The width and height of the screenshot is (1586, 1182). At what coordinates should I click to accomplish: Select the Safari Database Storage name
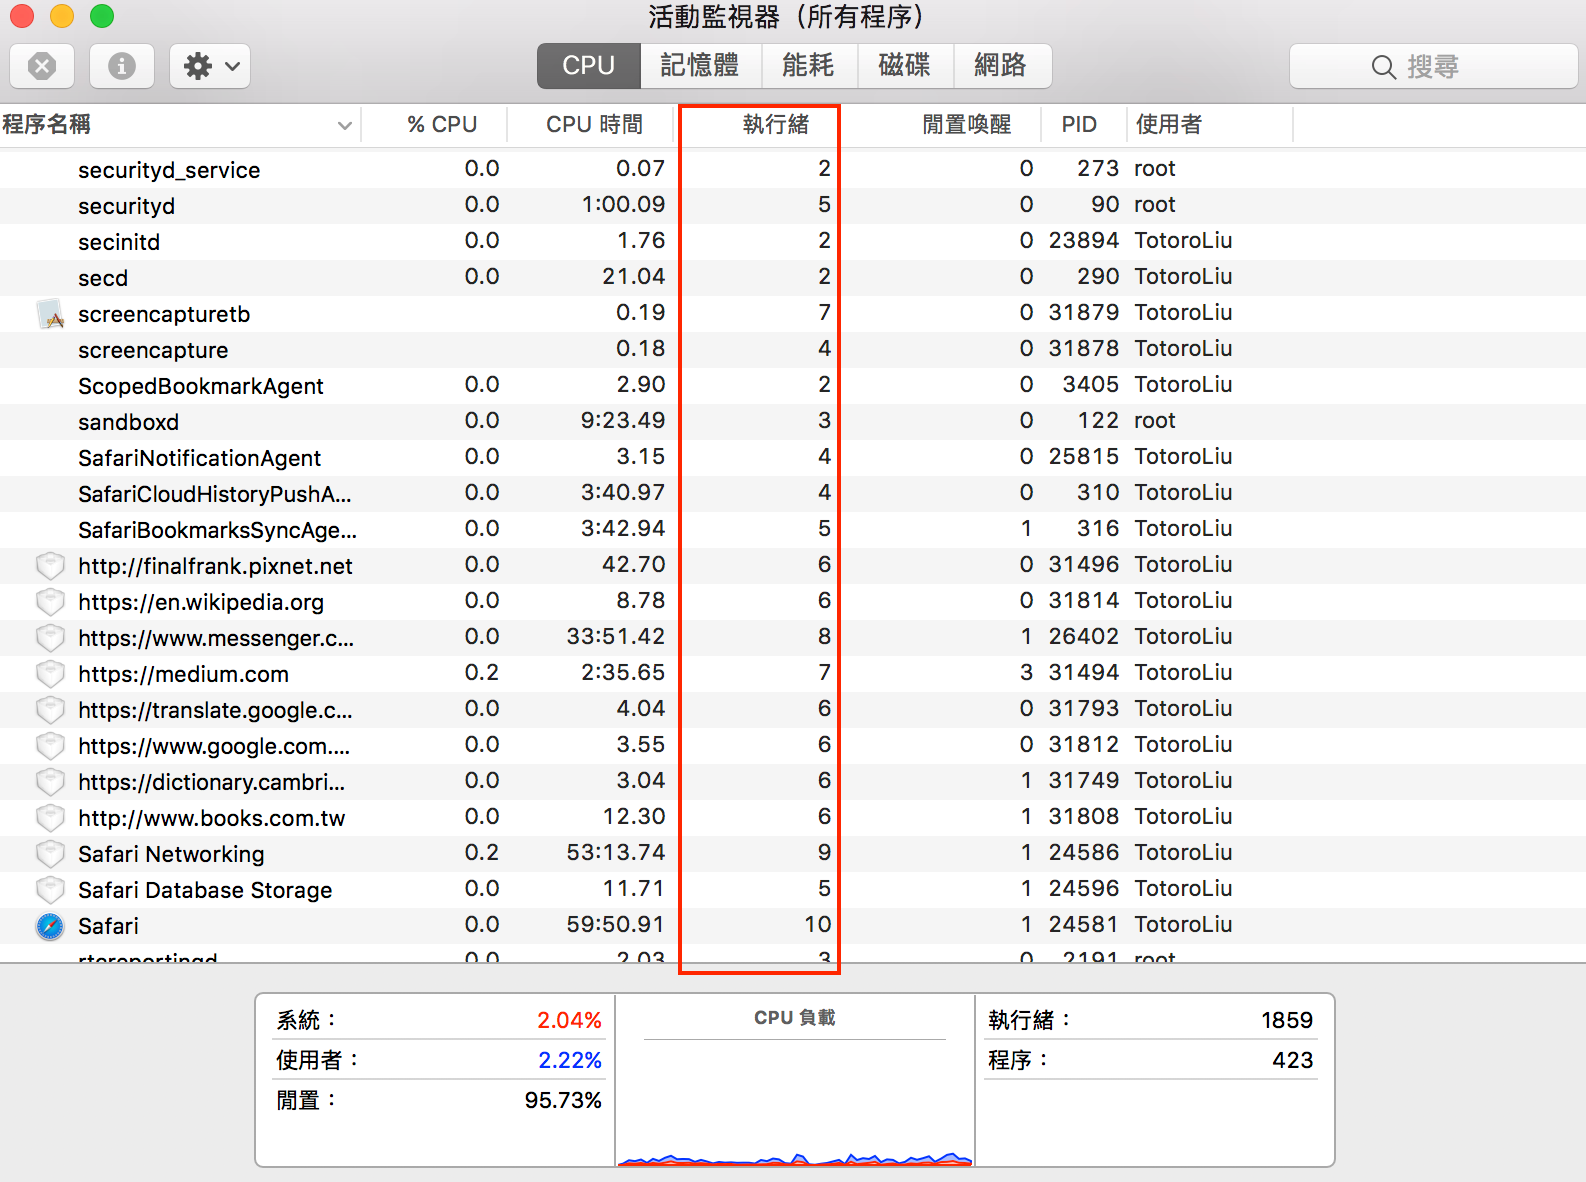205,890
